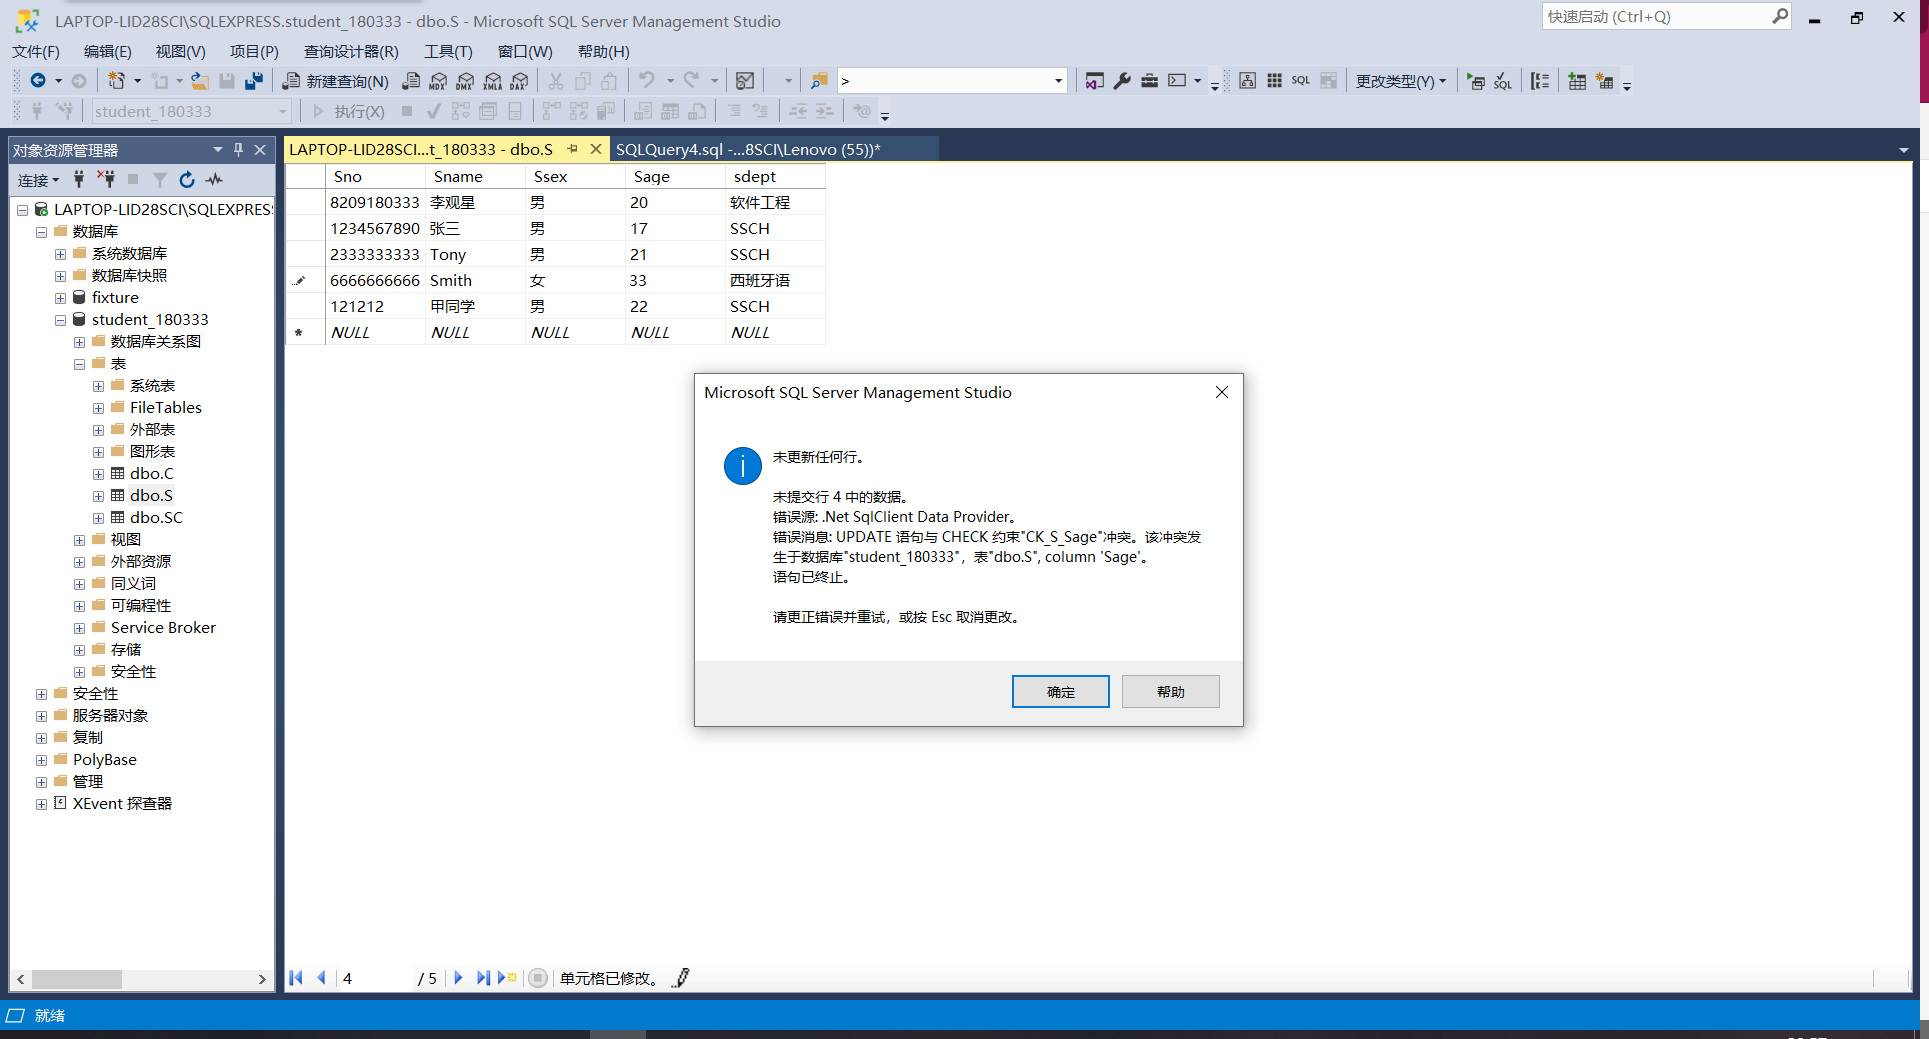Click the DAX query icon
Viewport: 1929px width, 1039px height.
[x=519, y=81]
